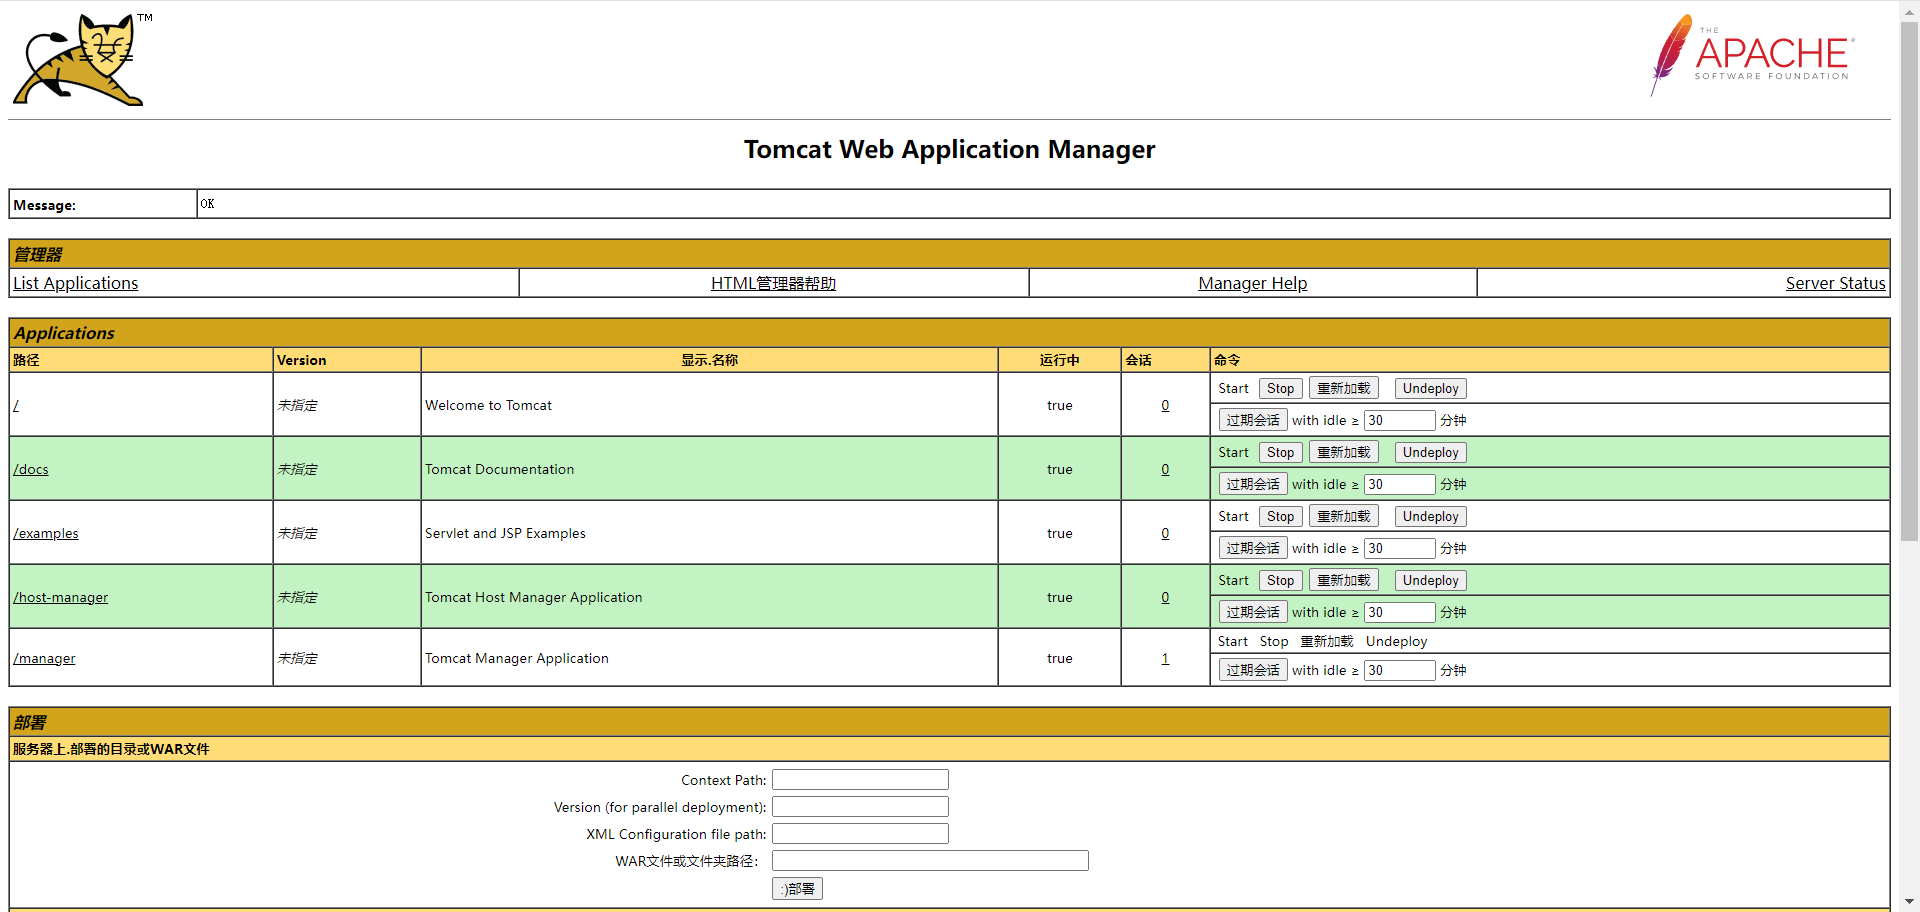Open the root / application path
The width and height of the screenshot is (1920, 912).
point(16,405)
